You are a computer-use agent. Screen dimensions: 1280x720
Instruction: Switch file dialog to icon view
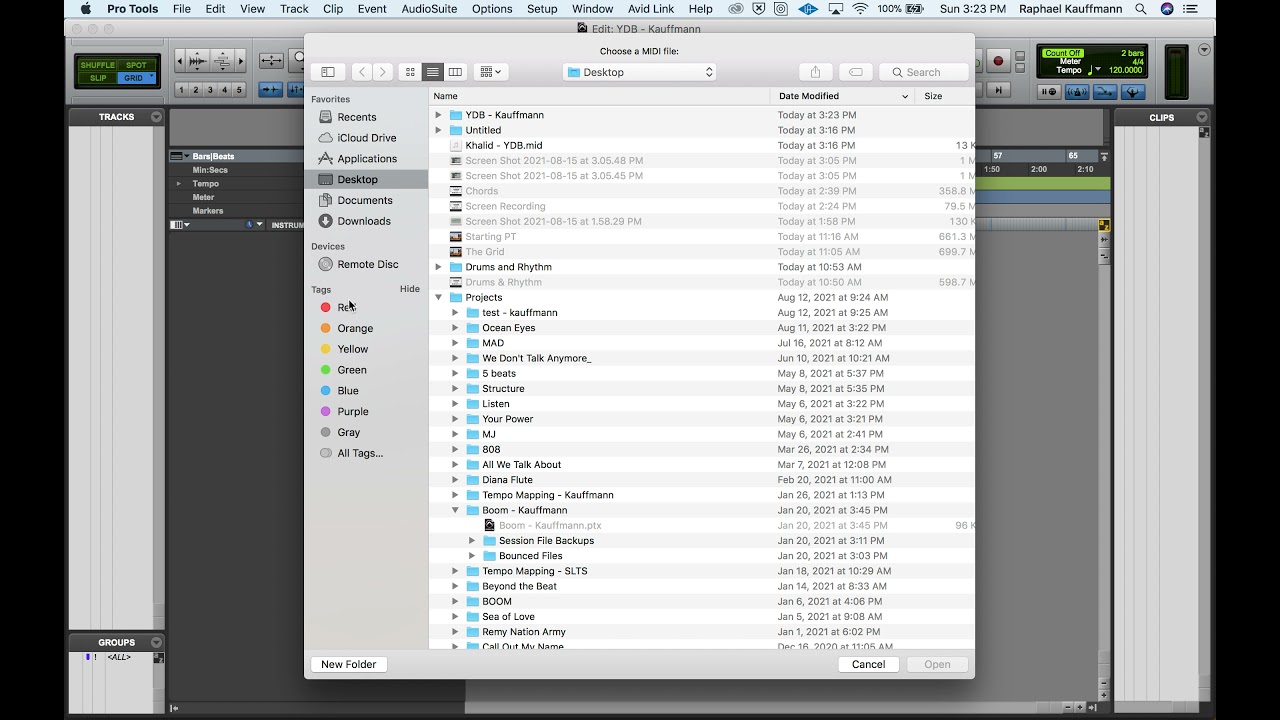[x=409, y=72]
